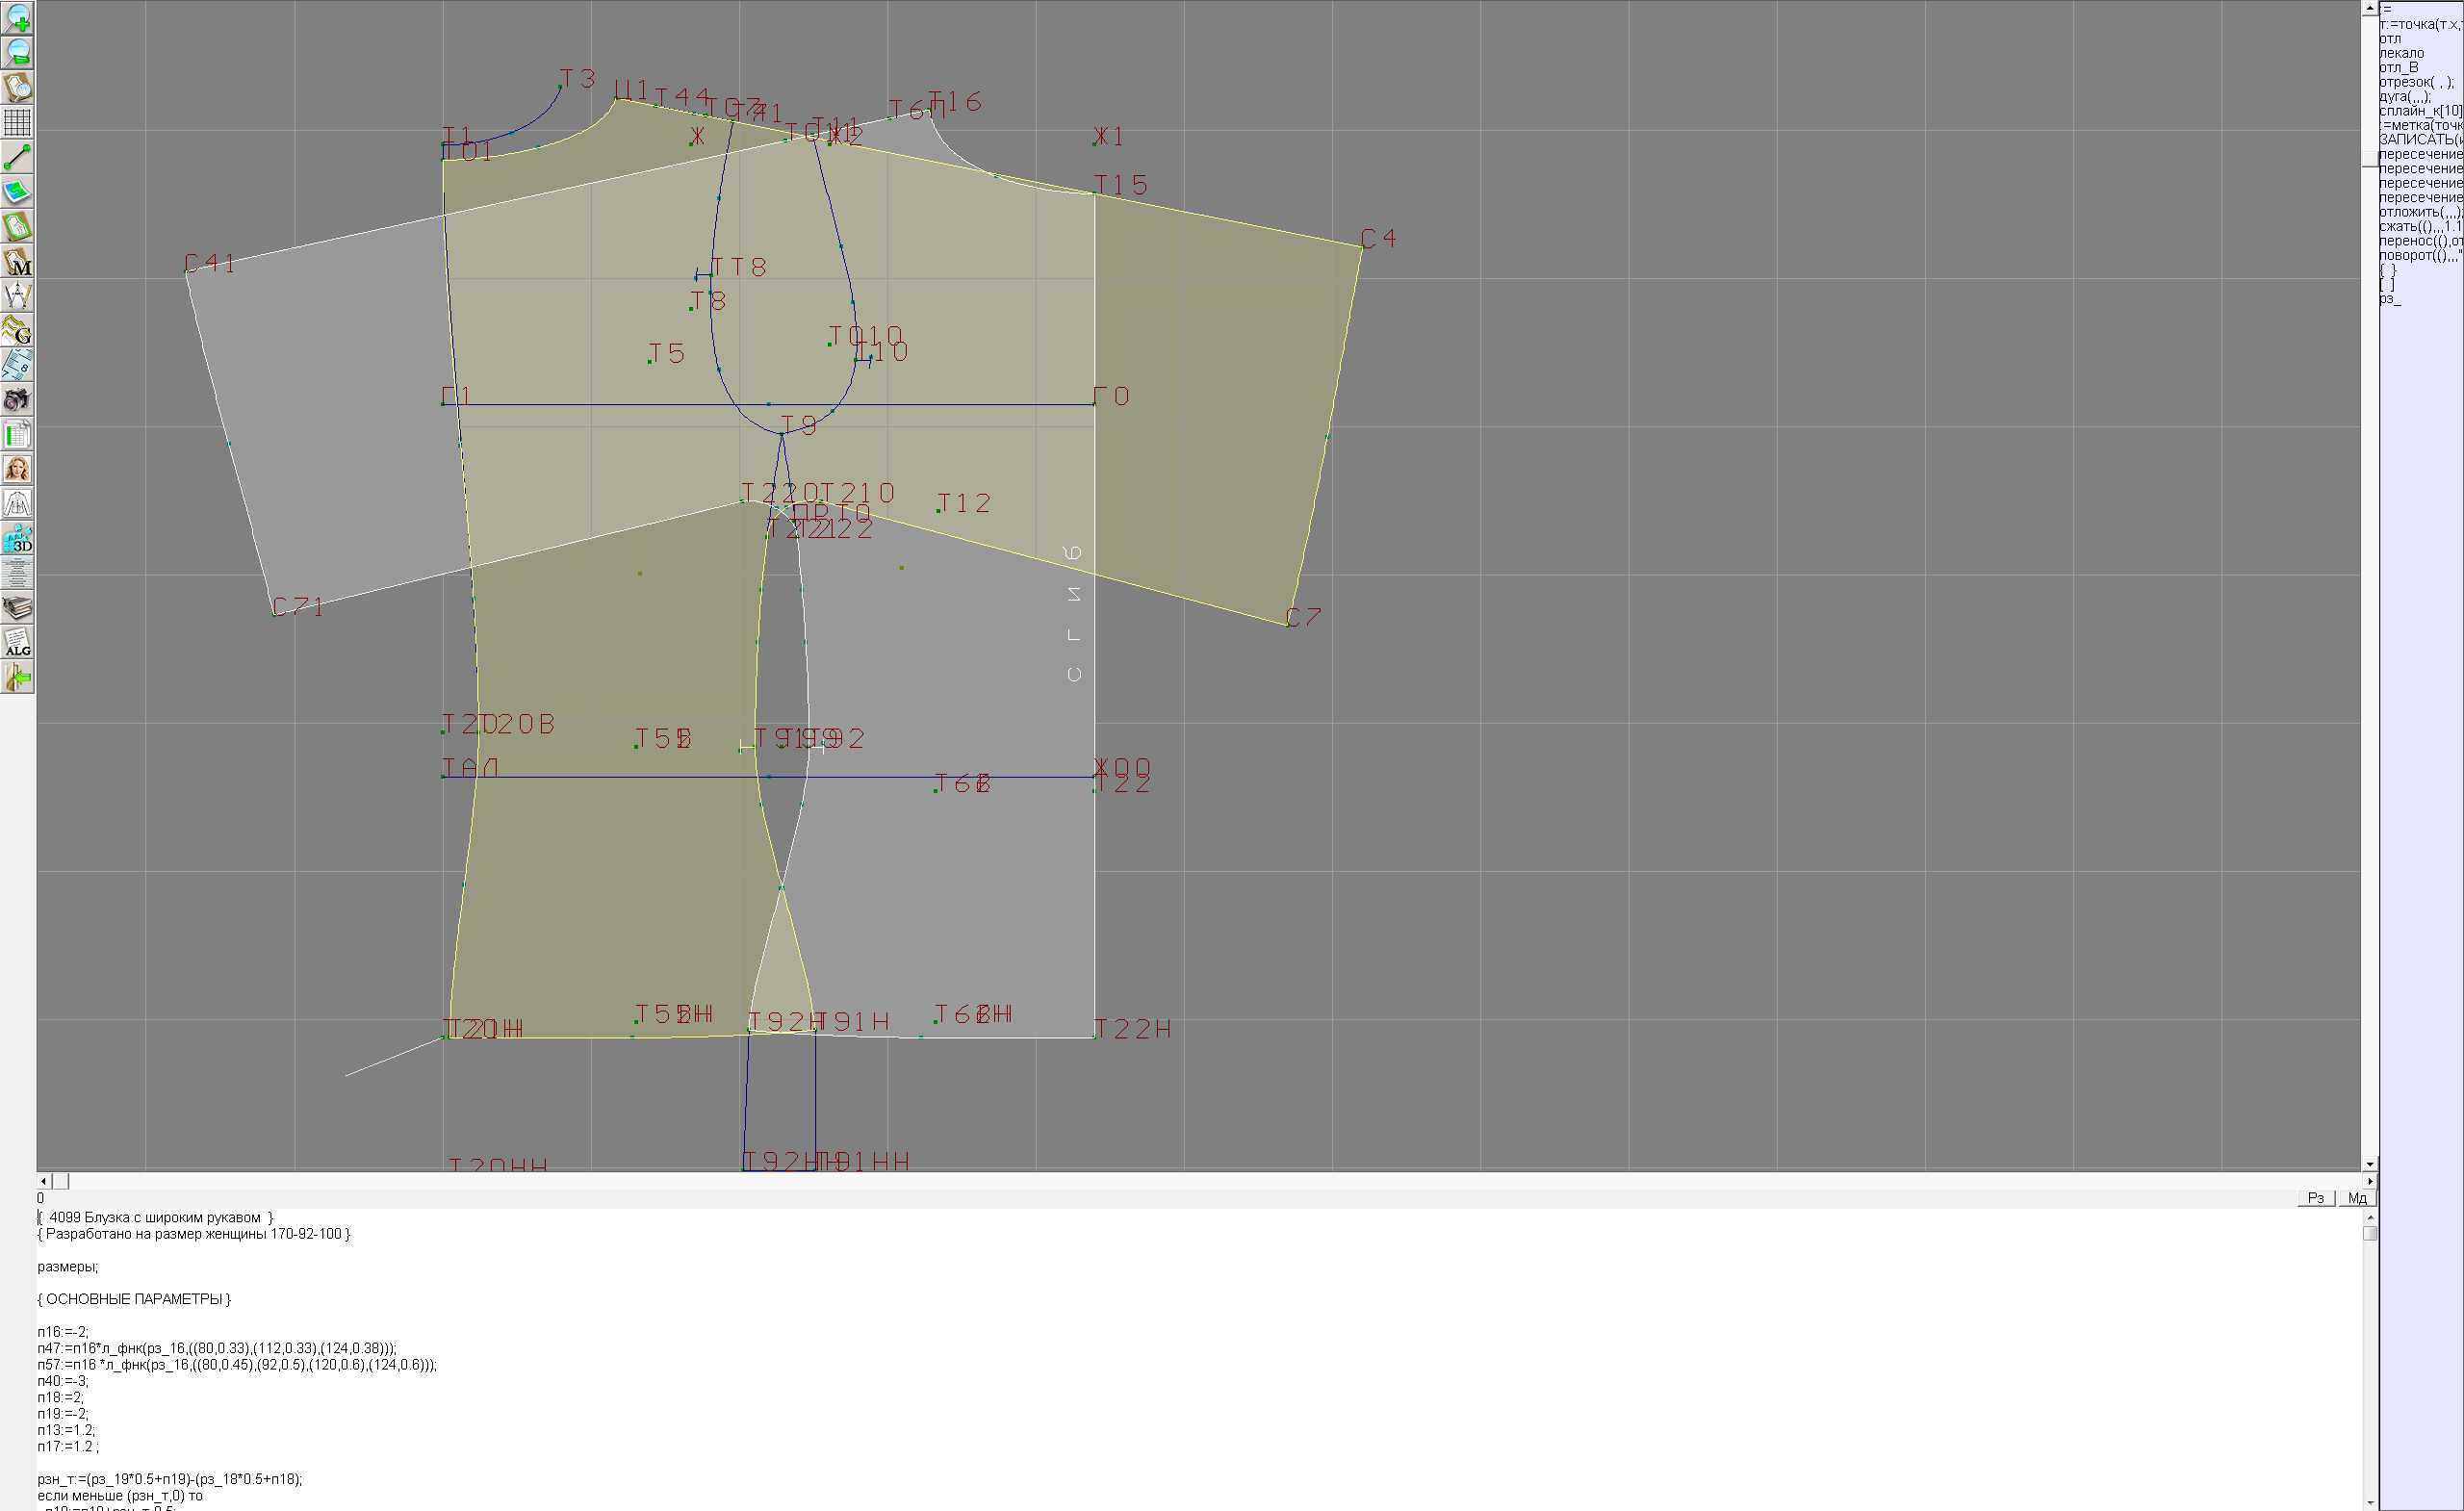Click the stacked books library icon

pos(17,608)
